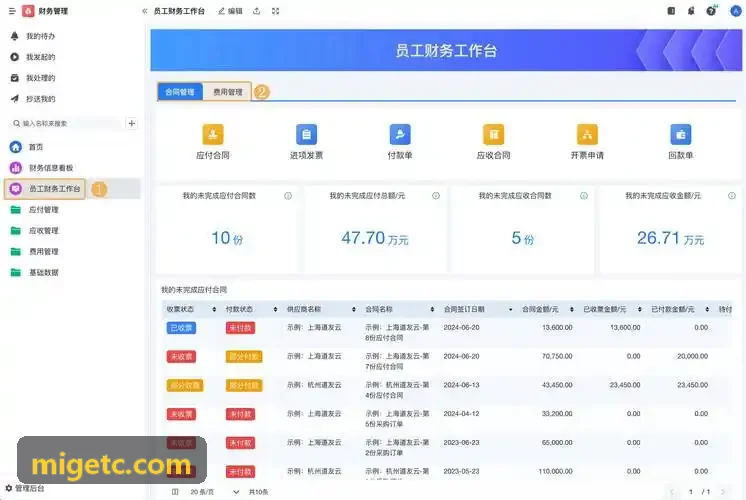
Task: Open the help question-mark icon
Action: (711, 11)
